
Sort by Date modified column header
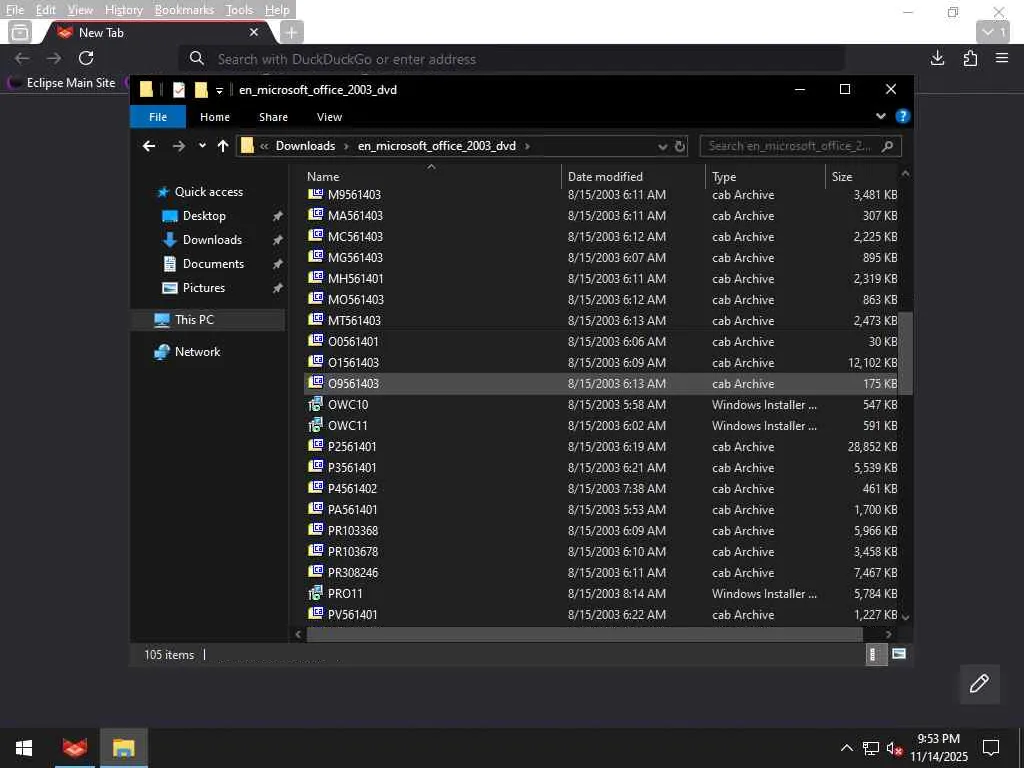(x=633, y=176)
